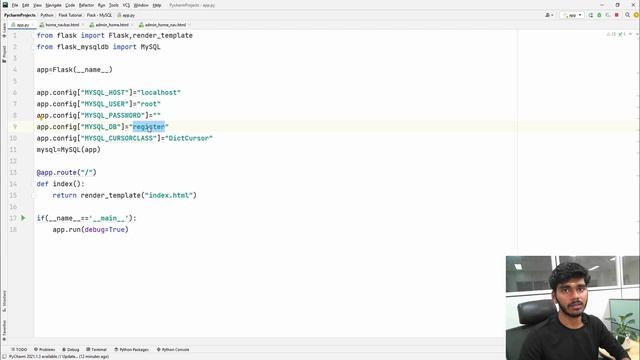
Task: Click PycharmProjects in the breadcrumb bar
Action: point(20,15)
